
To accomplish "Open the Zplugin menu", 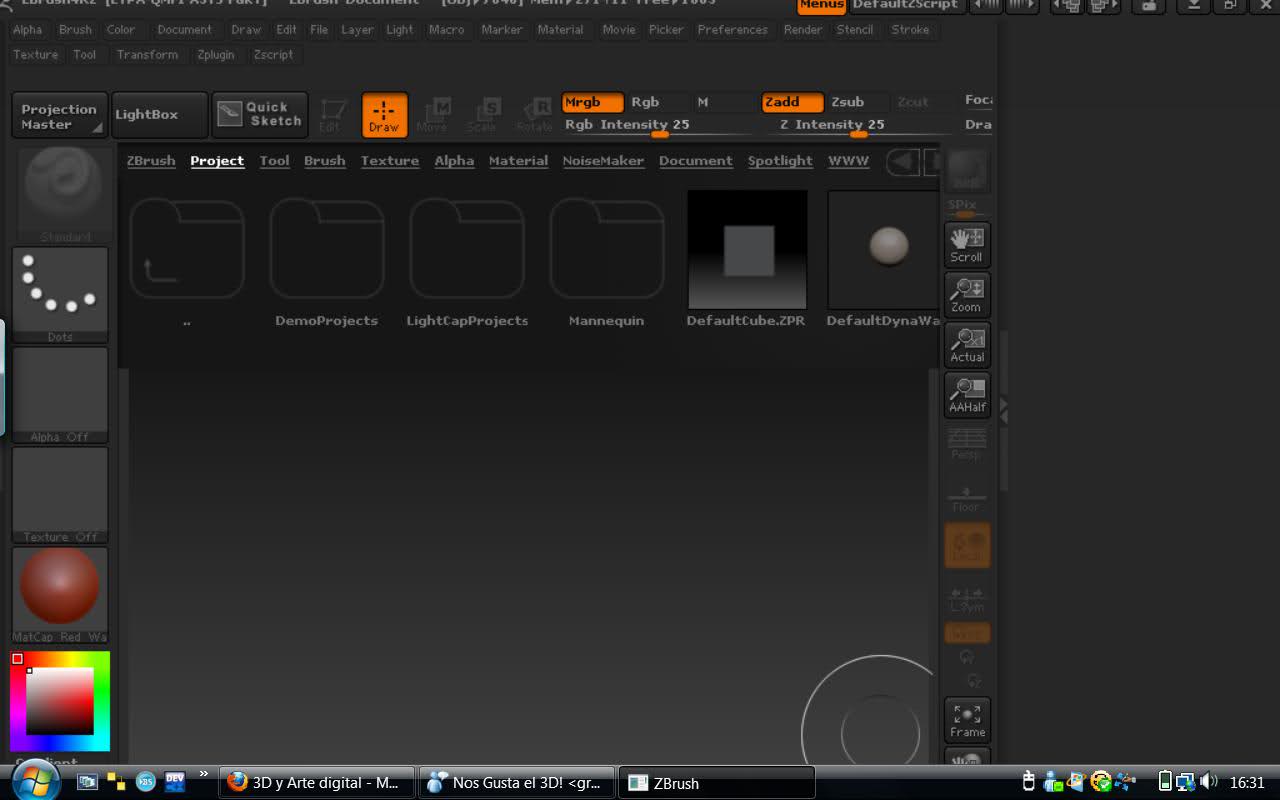I will [x=216, y=55].
